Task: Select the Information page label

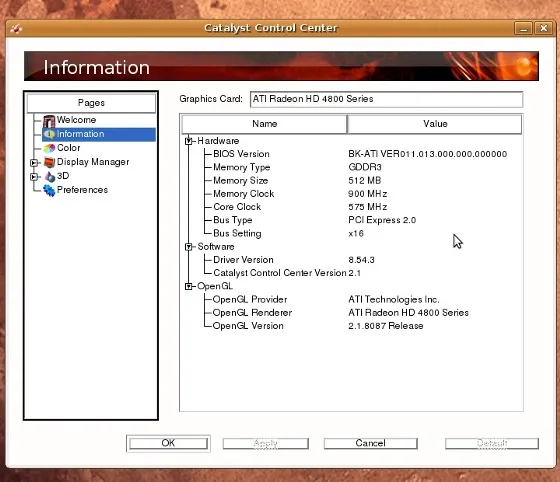Action: click(80, 134)
